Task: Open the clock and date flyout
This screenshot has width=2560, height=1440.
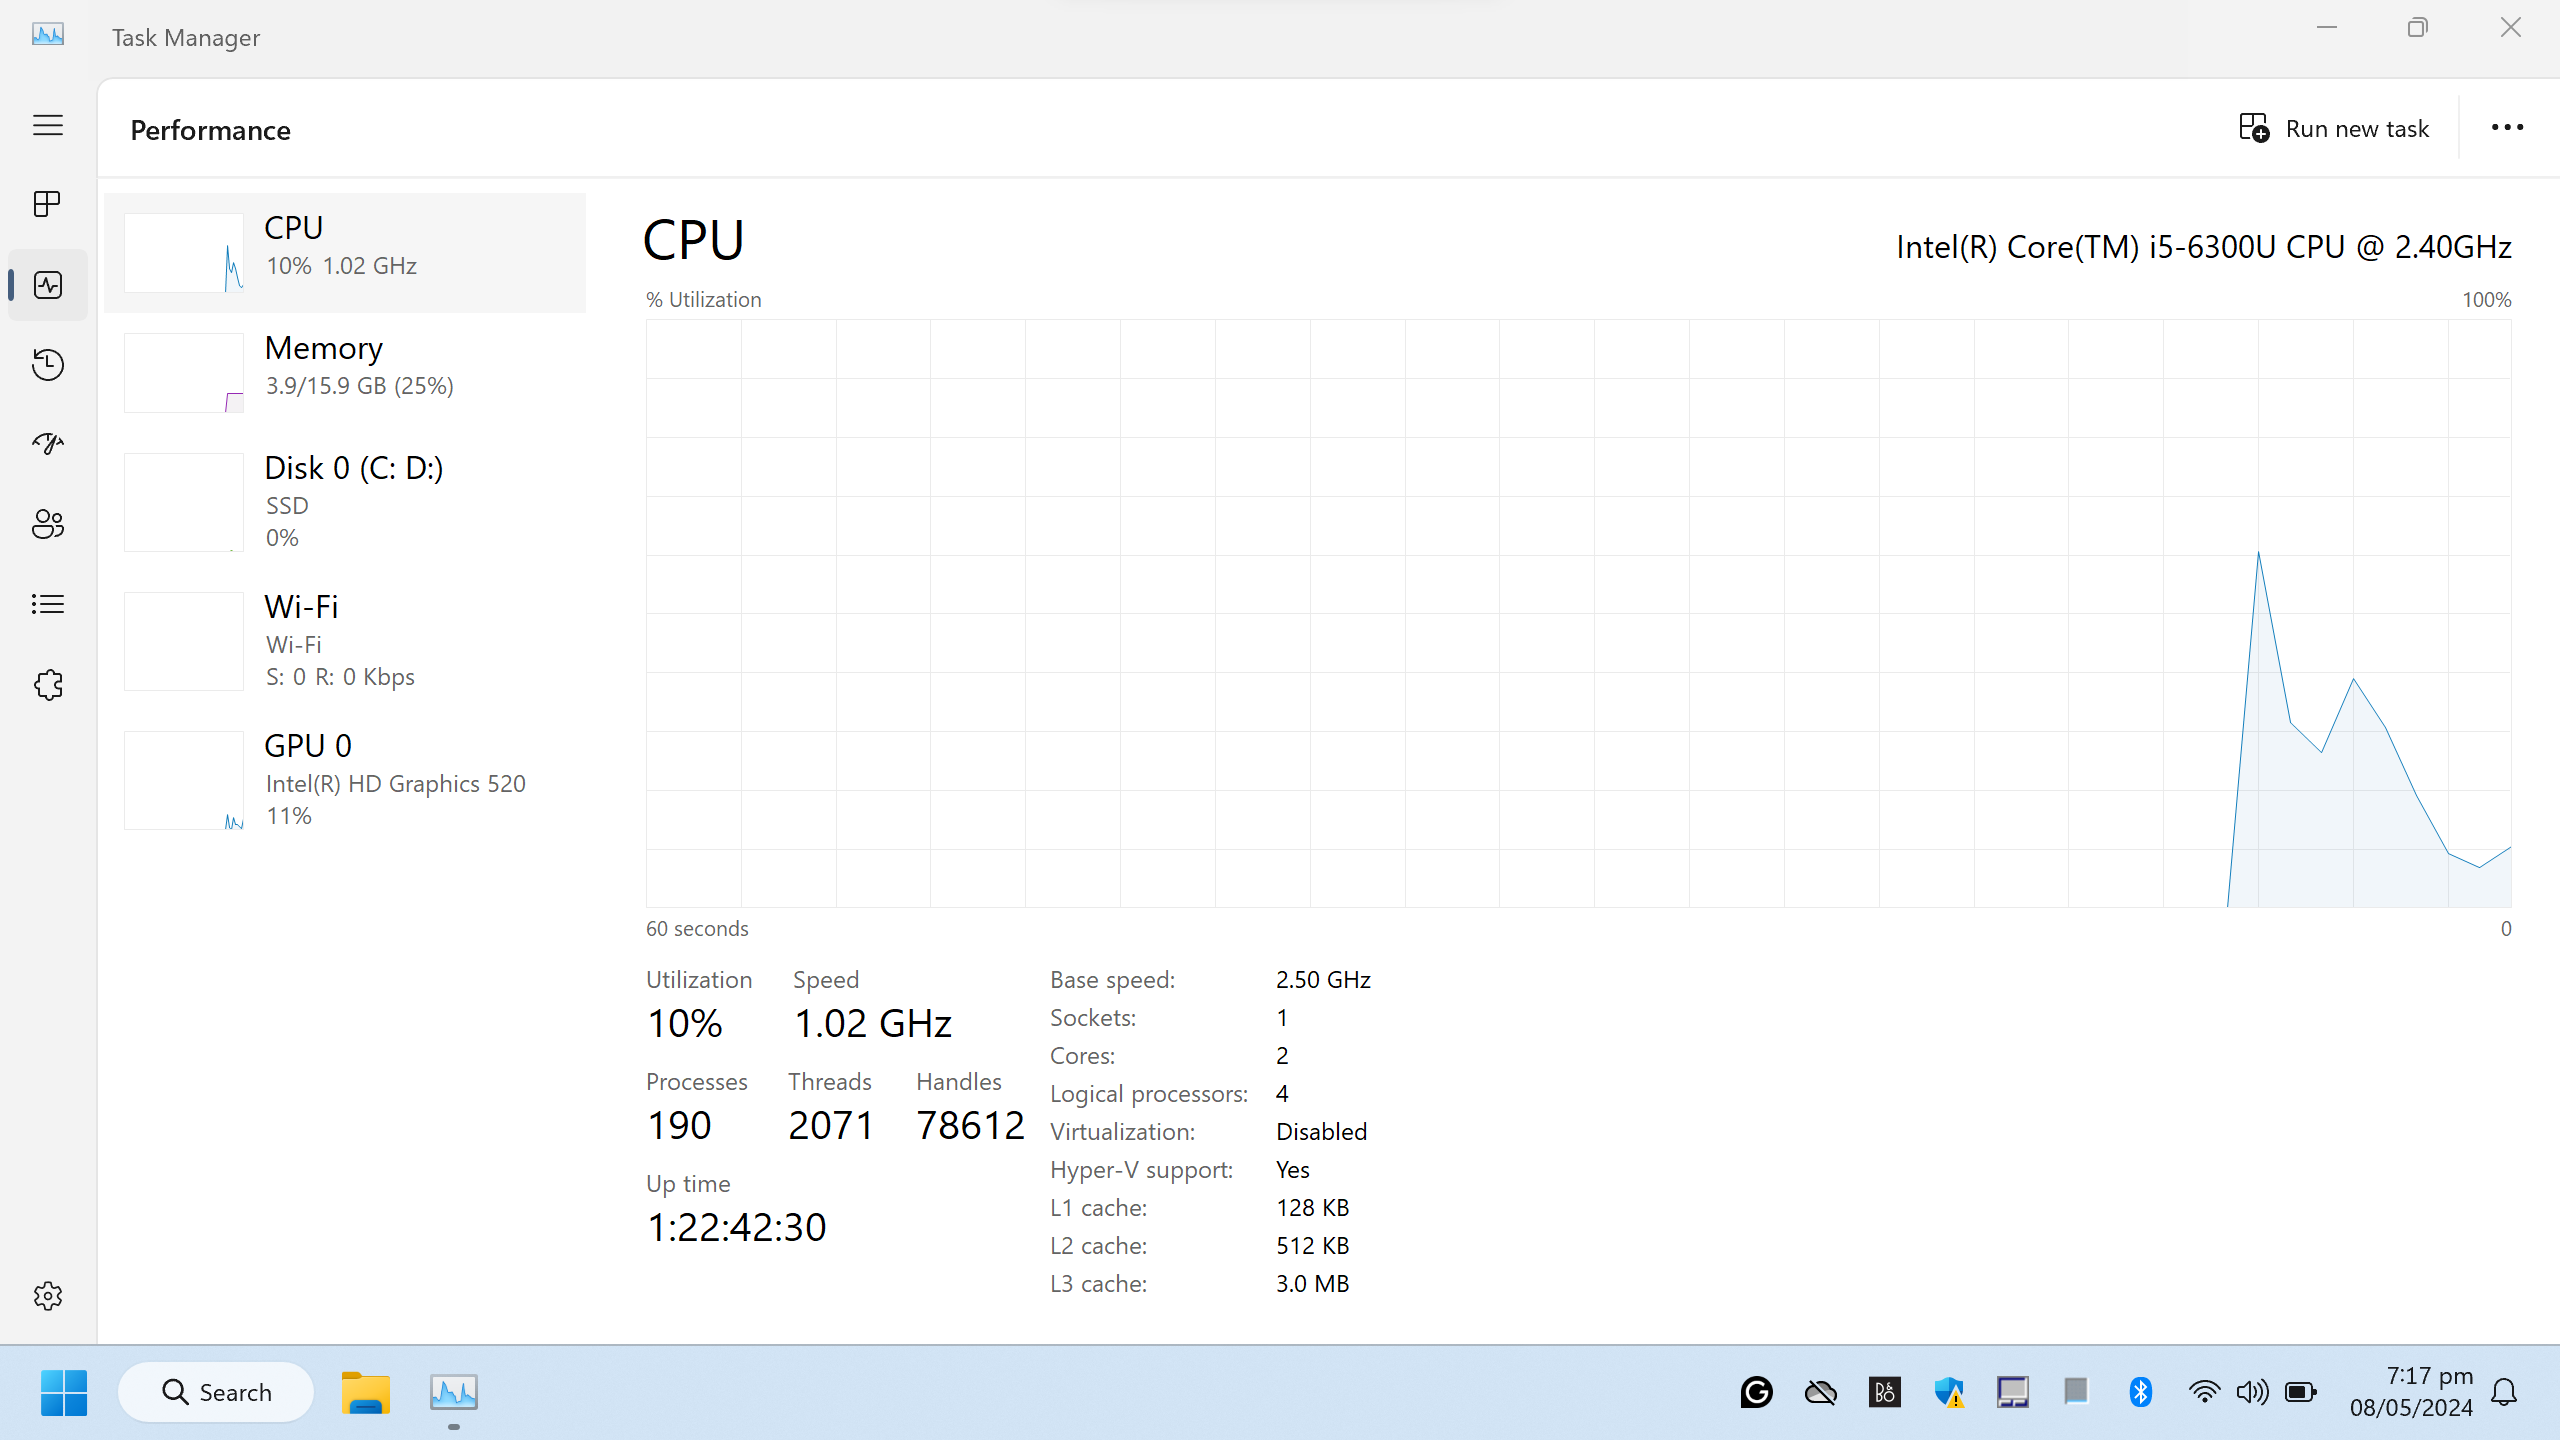Action: pyautogui.click(x=2411, y=1392)
